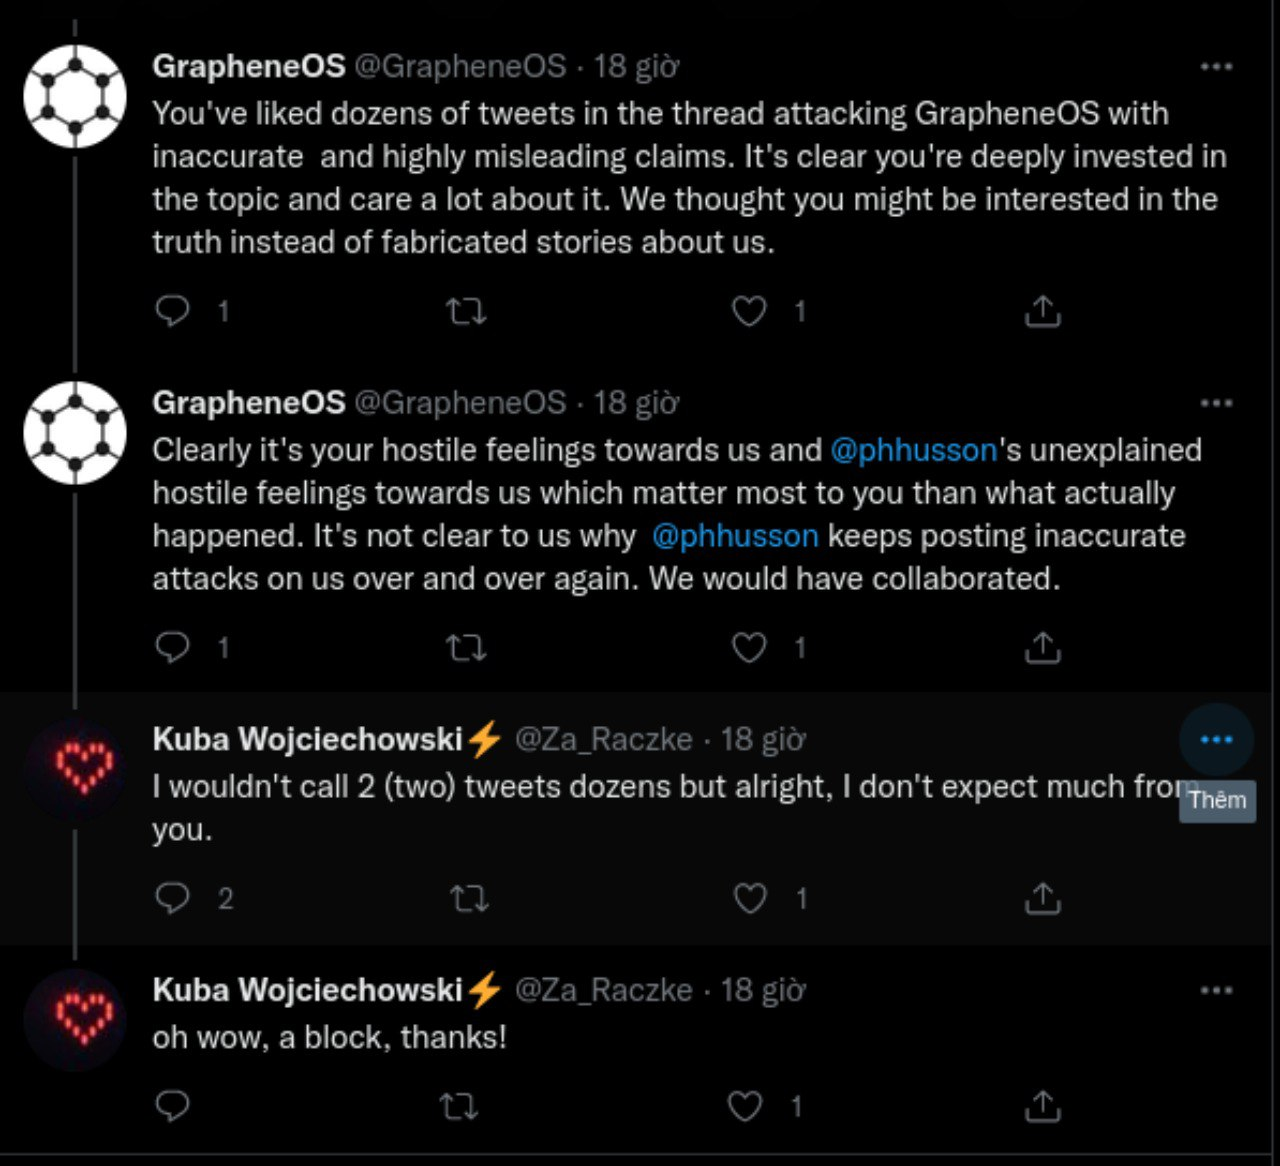This screenshot has height=1166, width=1280.
Task: Retweet the 'oh wow, a block' tweet
Action: tap(459, 1106)
